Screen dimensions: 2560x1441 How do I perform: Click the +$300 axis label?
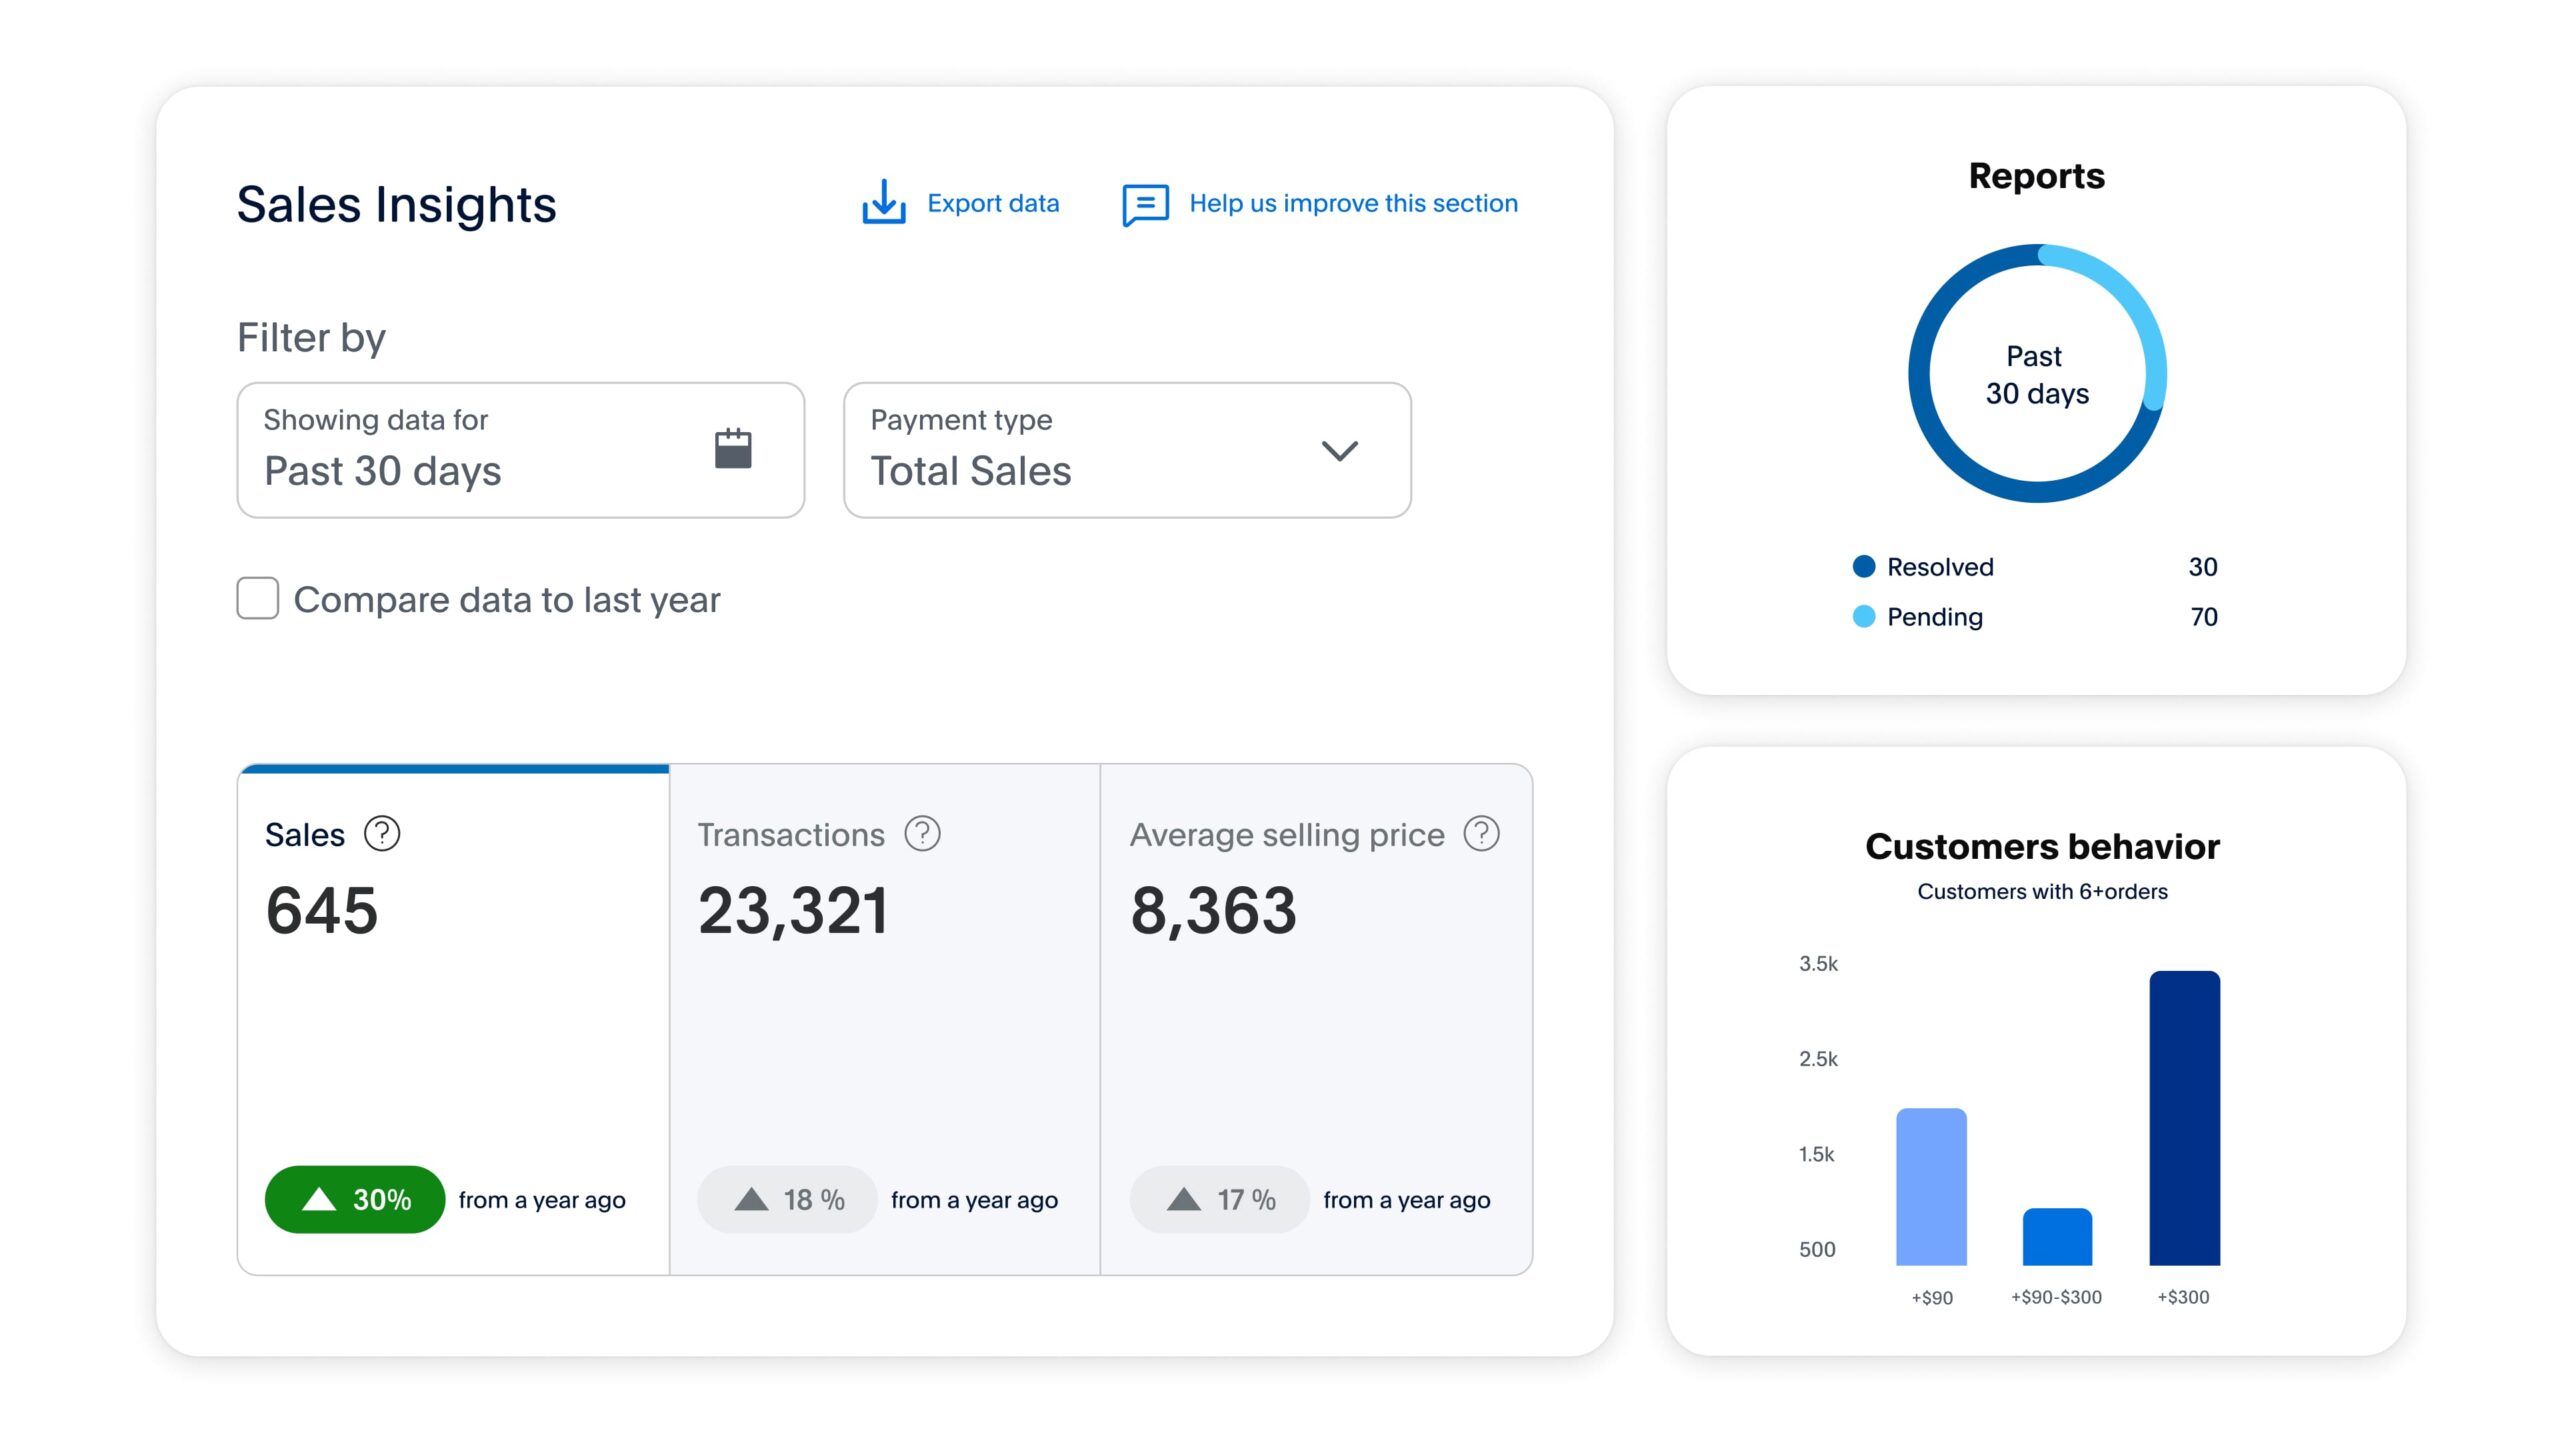pos(2183,1297)
